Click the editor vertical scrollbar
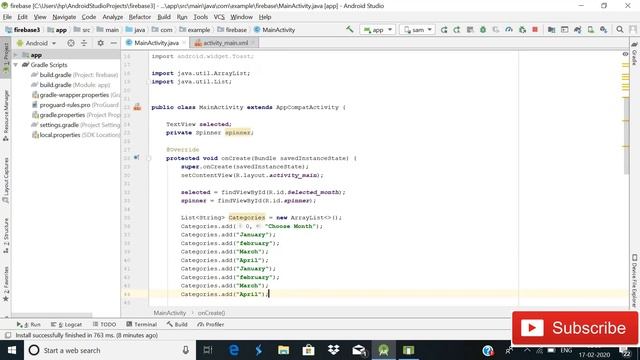The image size is (640, 360). pyautogui.click(x=627, y=137)
